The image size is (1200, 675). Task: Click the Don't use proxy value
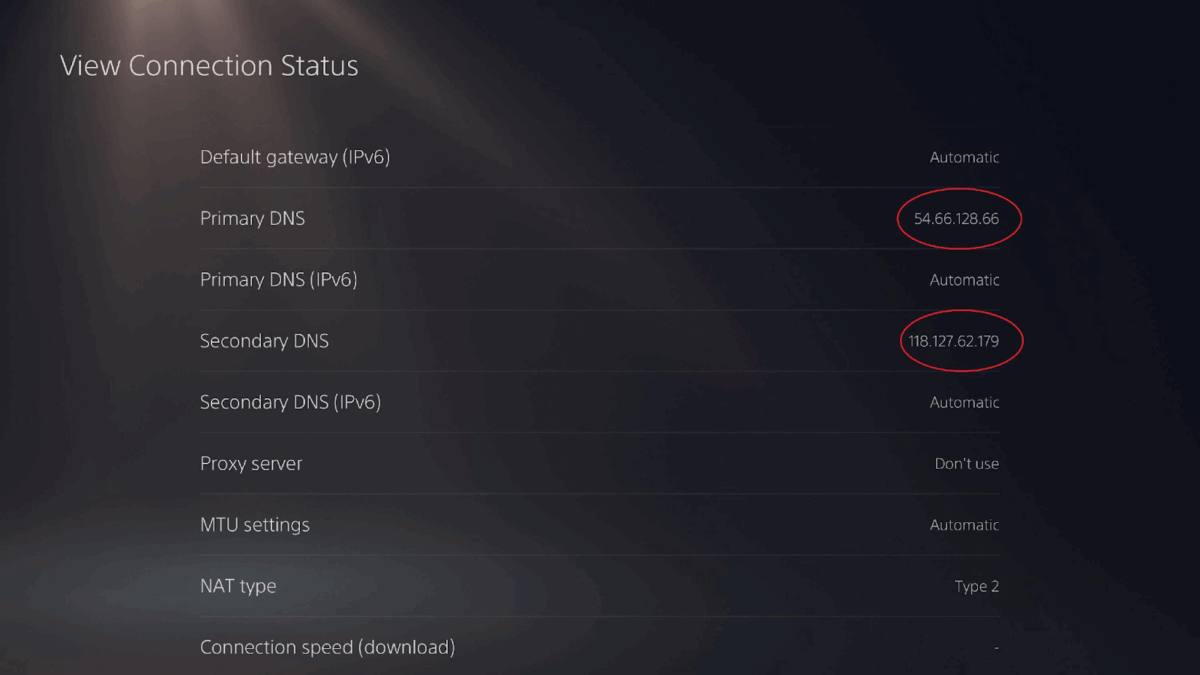966,464
